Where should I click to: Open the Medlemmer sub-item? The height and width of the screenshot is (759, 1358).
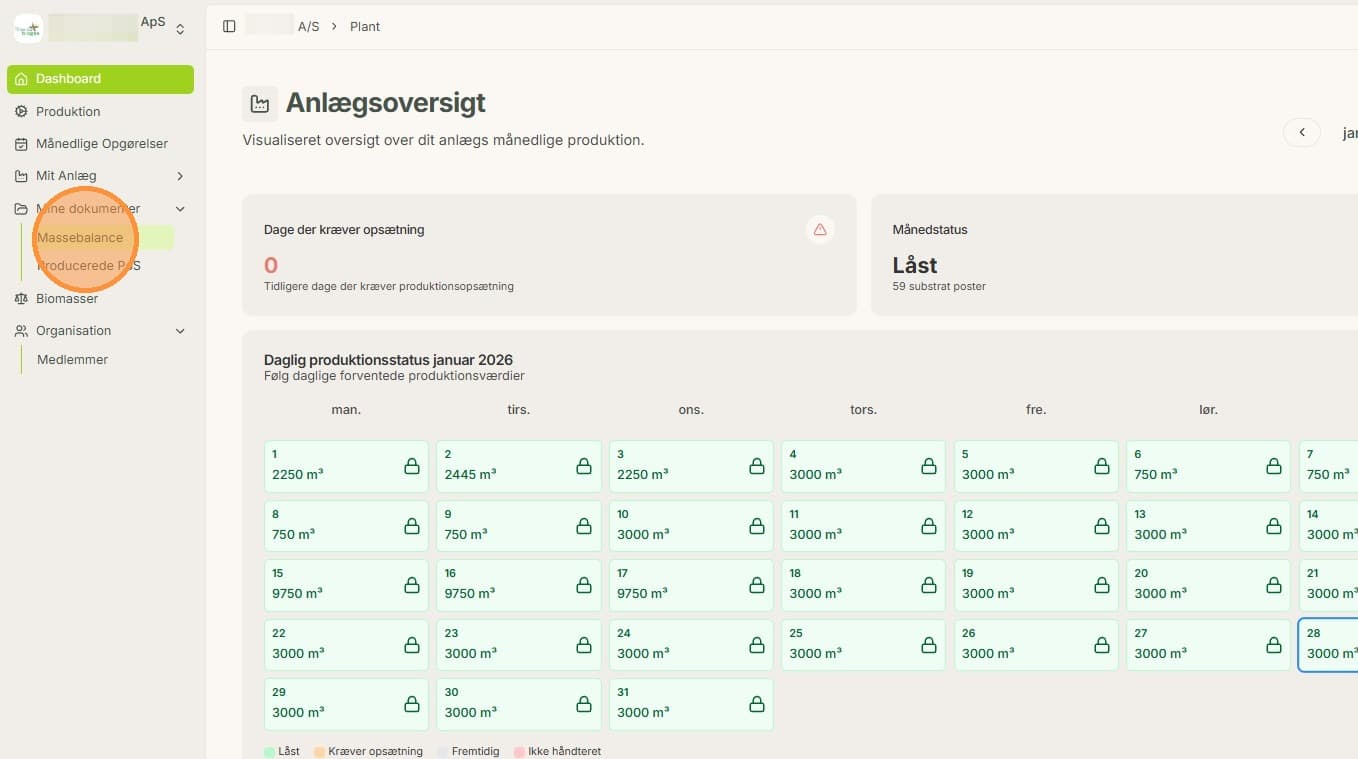[x=72, y=360]
